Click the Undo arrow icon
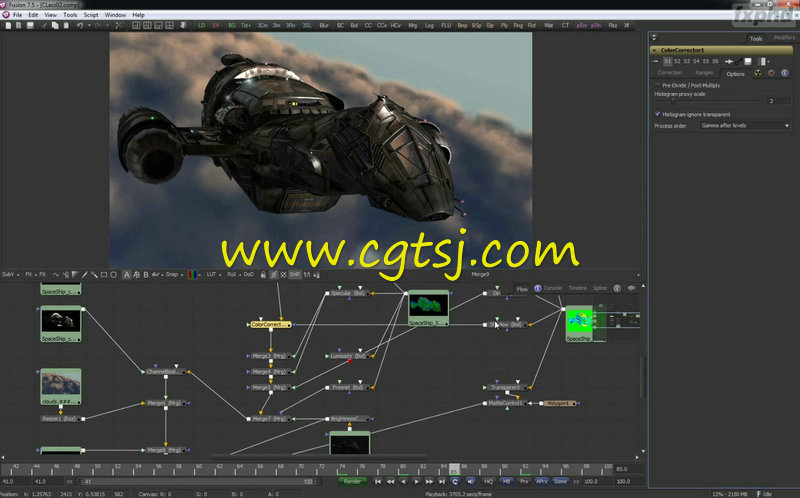The height and width of the screenshot is (498, 800). 80,26
